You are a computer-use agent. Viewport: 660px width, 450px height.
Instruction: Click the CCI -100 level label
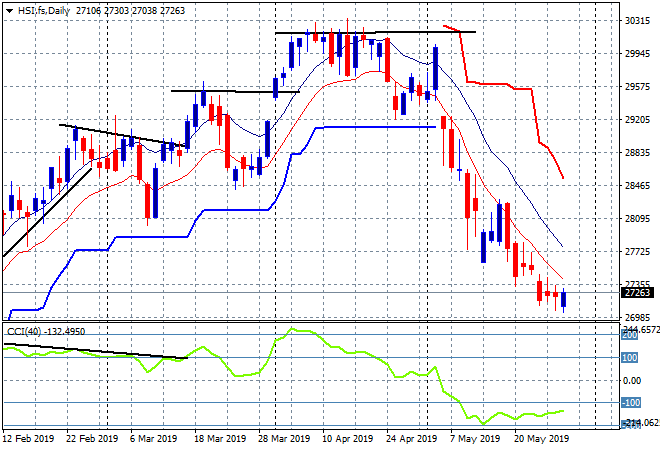pos(631,403)
